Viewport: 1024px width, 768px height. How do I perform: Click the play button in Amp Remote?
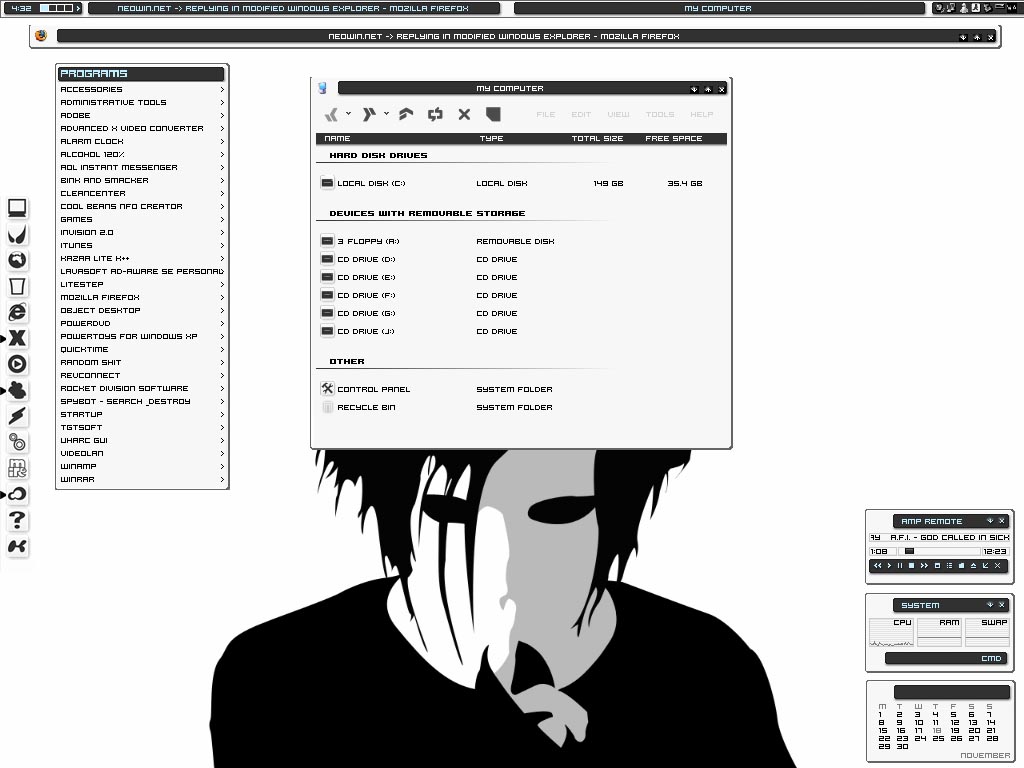click(x=889, y=566)
